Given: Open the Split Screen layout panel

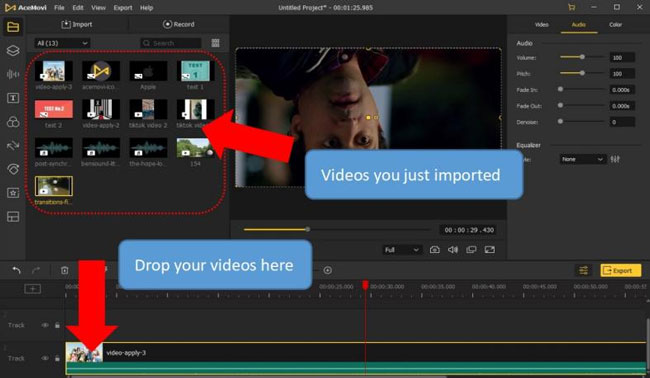Looking at the screenshot, I should click(x=13, y=217).
